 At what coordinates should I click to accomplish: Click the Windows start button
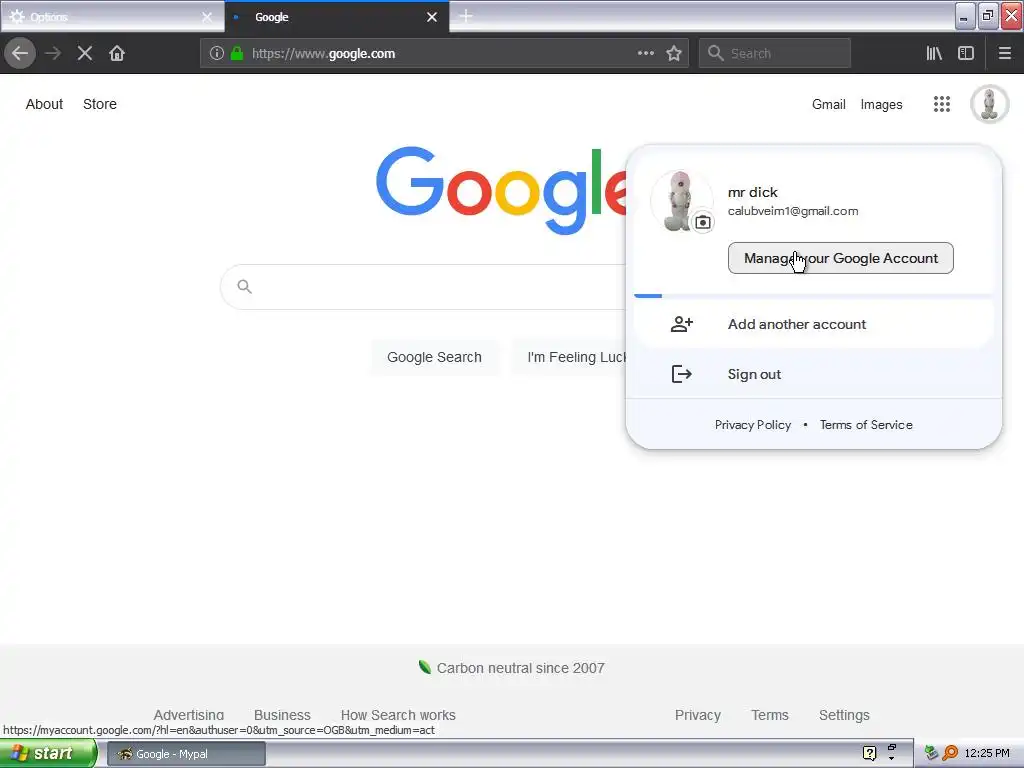tap(48, 753)
